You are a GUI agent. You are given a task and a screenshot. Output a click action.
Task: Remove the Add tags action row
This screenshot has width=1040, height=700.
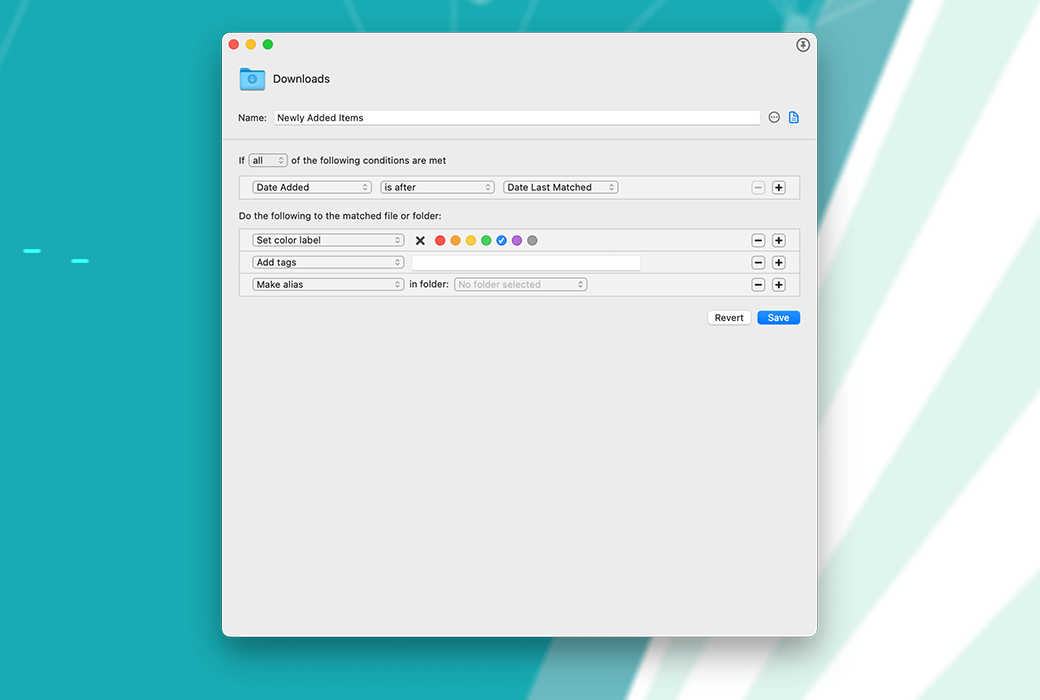758,263
